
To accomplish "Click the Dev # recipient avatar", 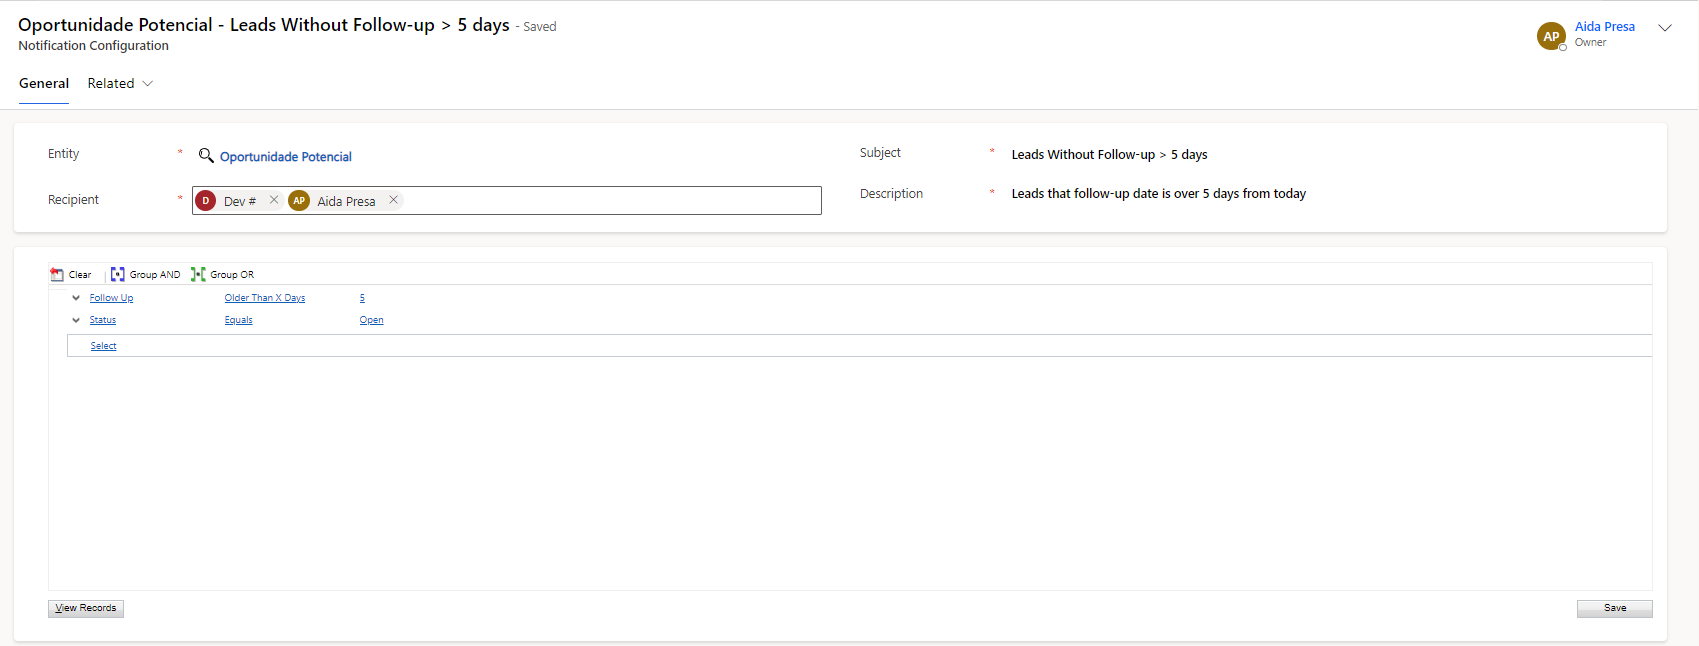I will pos(206,201).
